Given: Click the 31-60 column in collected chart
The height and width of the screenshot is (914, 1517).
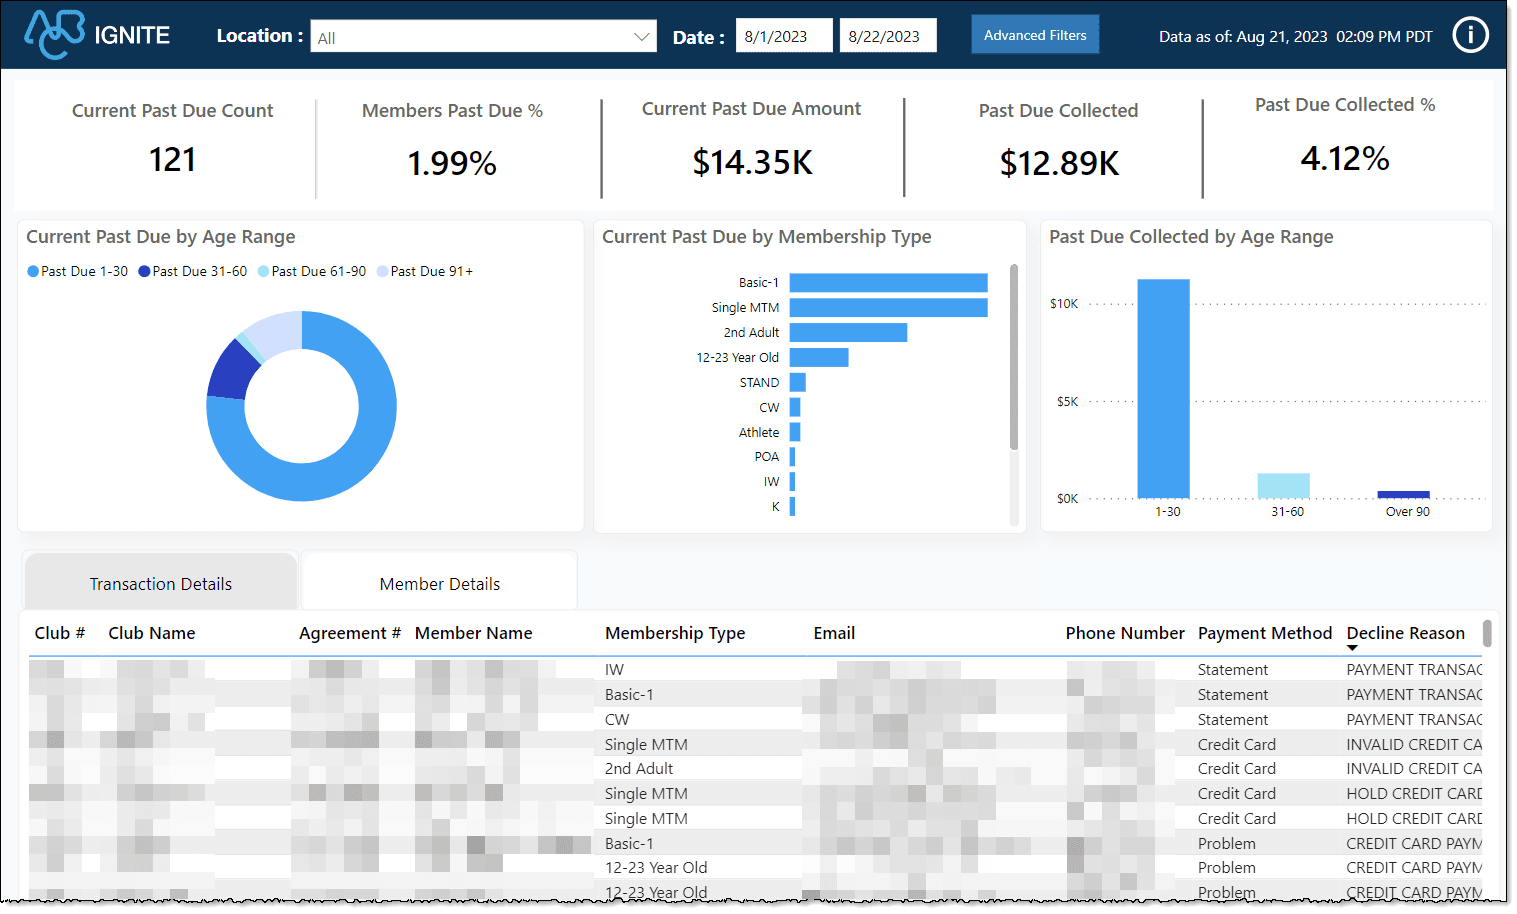Looking at the screenshot, I should coord(1283,485).
